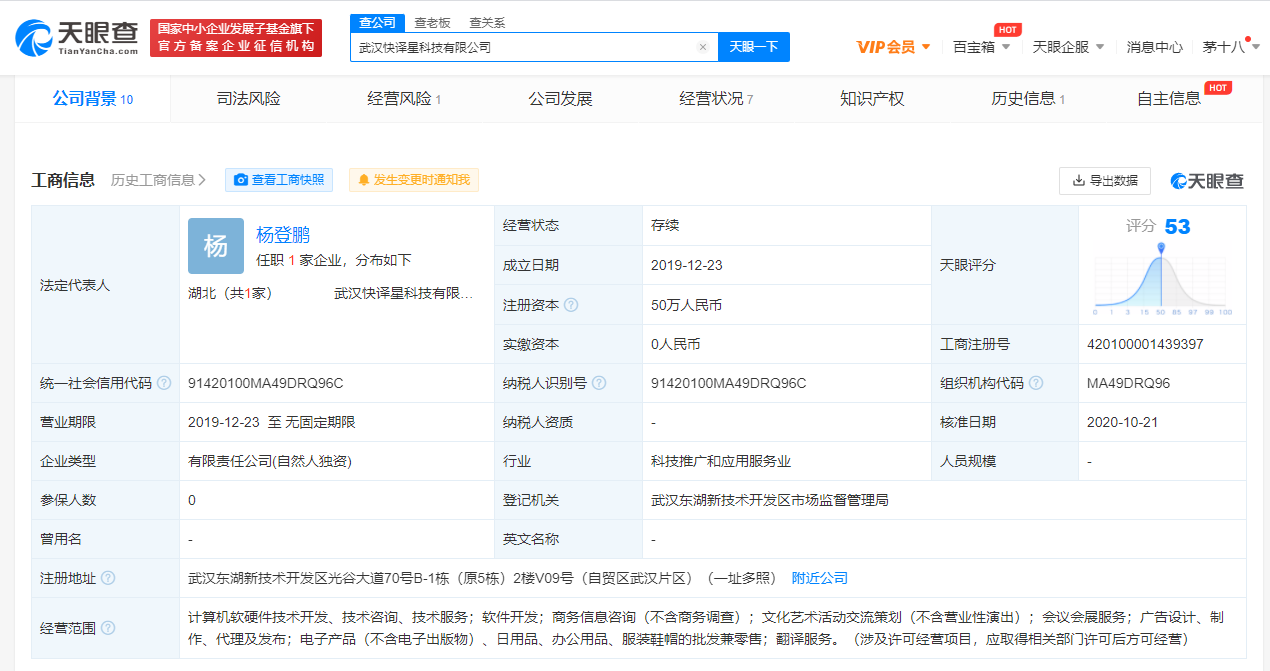Open help icon next to 纳税人识别号
The width and height of the screenshot is (1270, 671).
[x=599, y=383]
